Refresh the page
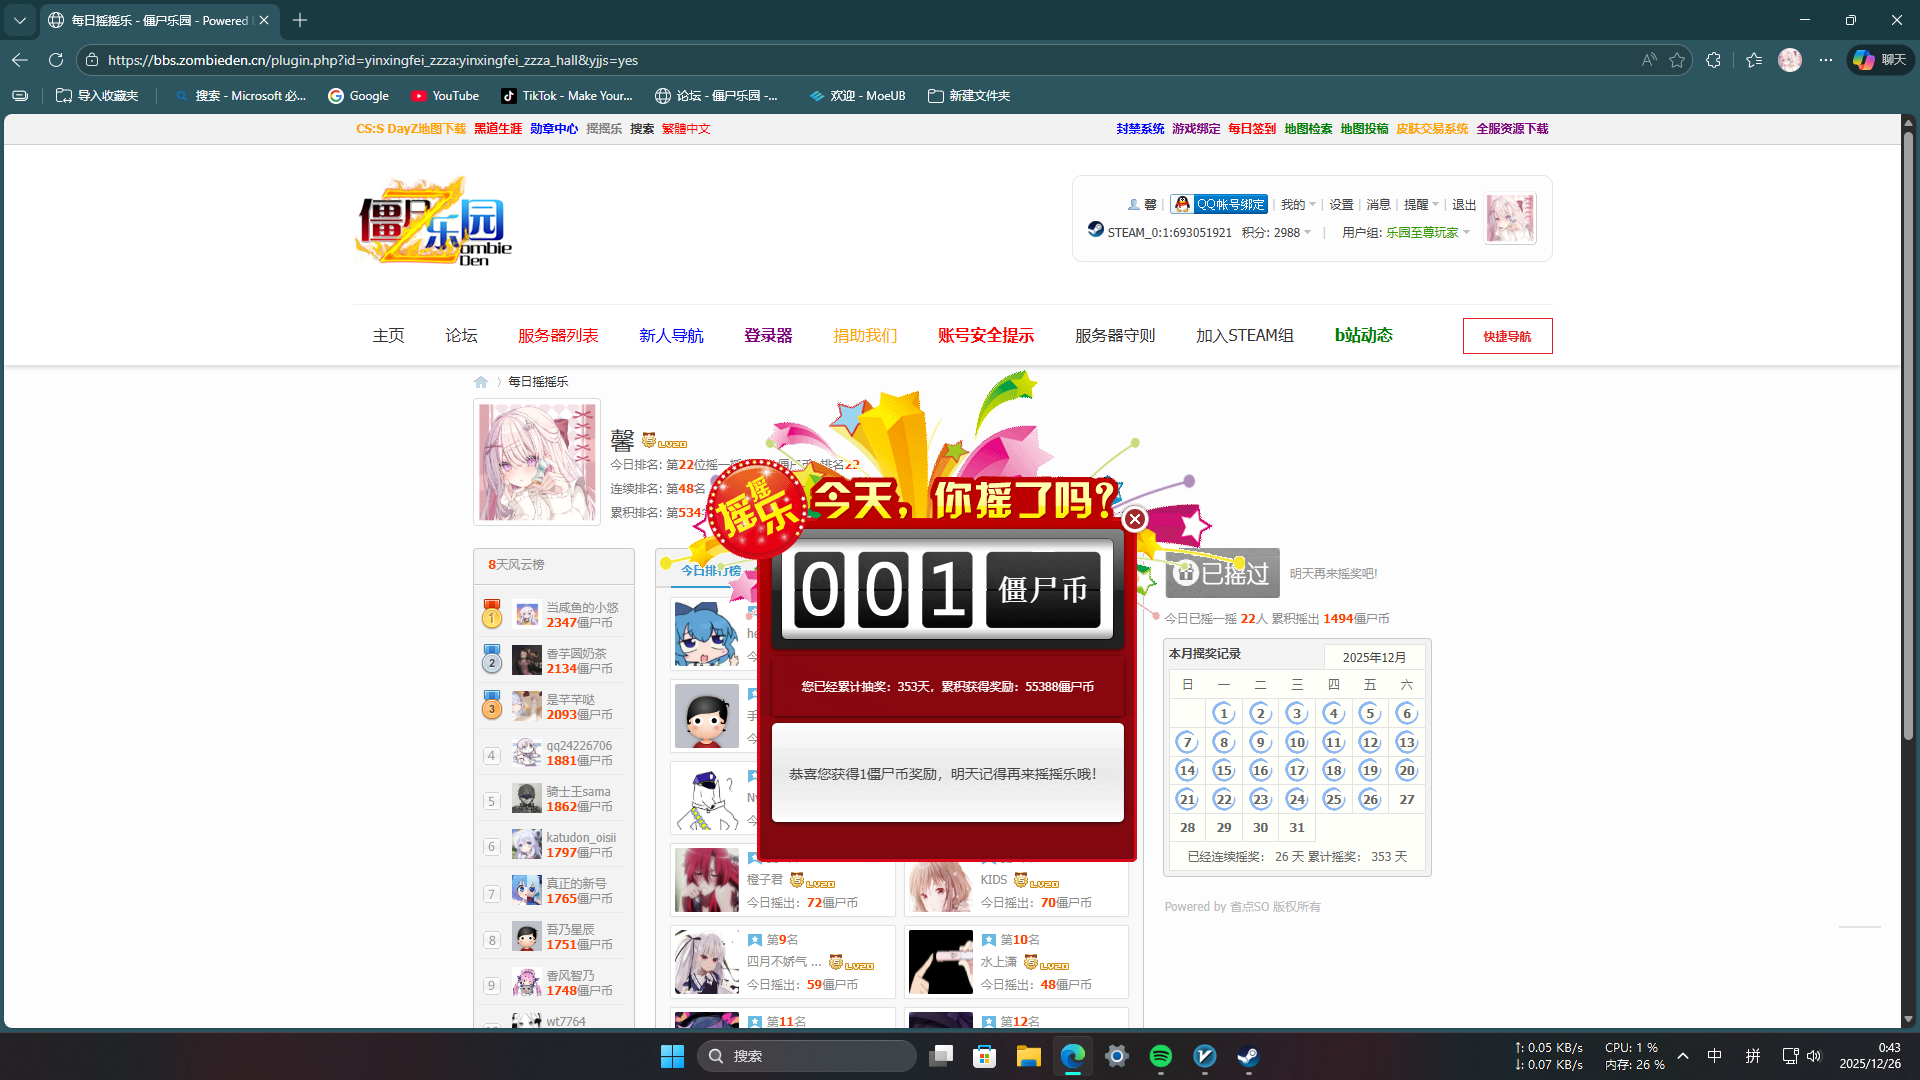Screen dimensions: 1920x1080 (56, 60)
